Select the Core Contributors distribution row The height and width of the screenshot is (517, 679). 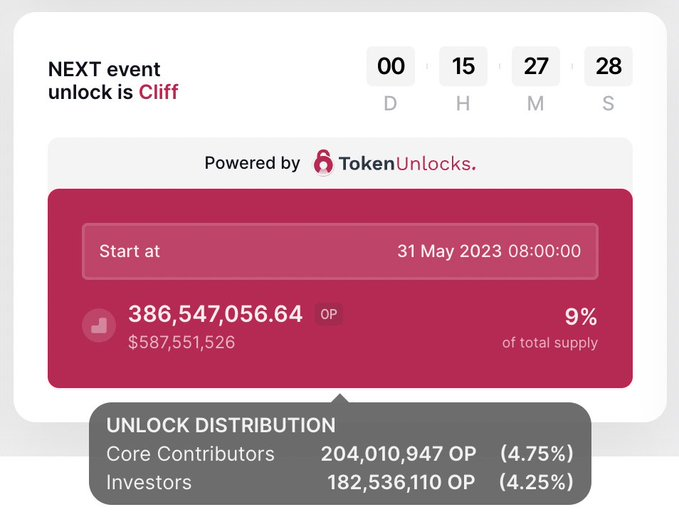click(340, 454)
